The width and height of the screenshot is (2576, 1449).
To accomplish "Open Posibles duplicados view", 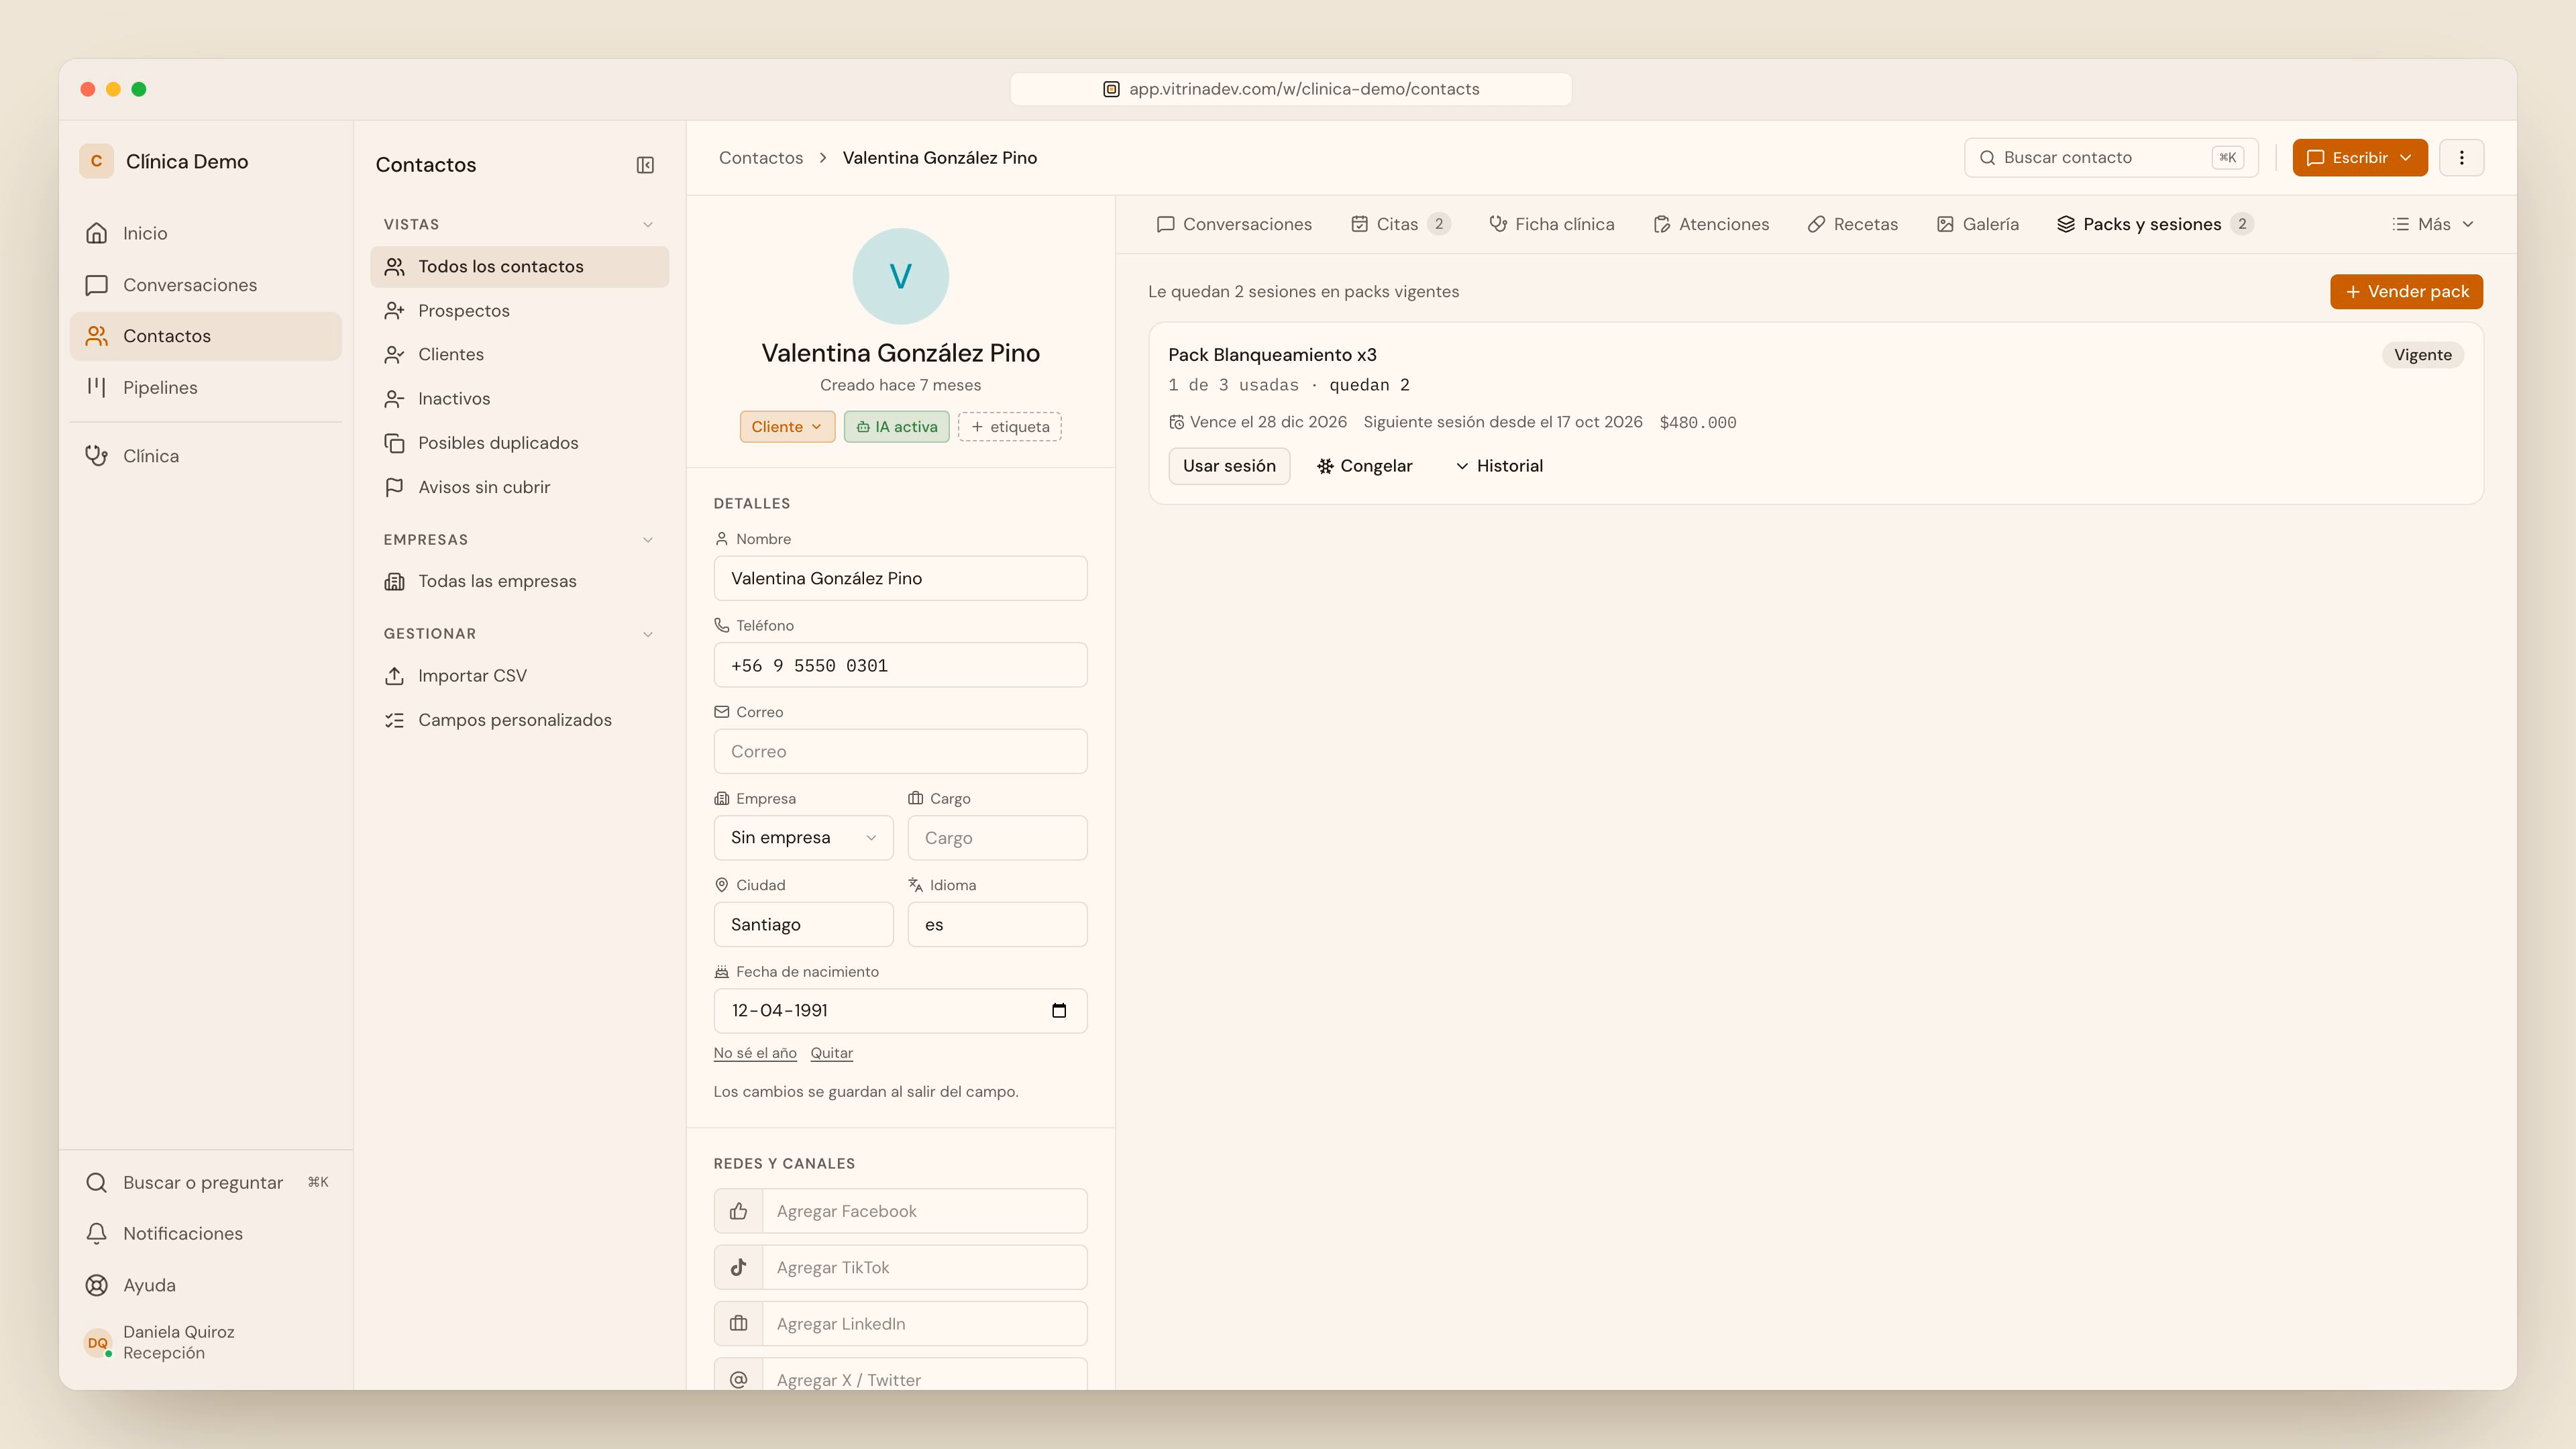I will tap(519, 443).
